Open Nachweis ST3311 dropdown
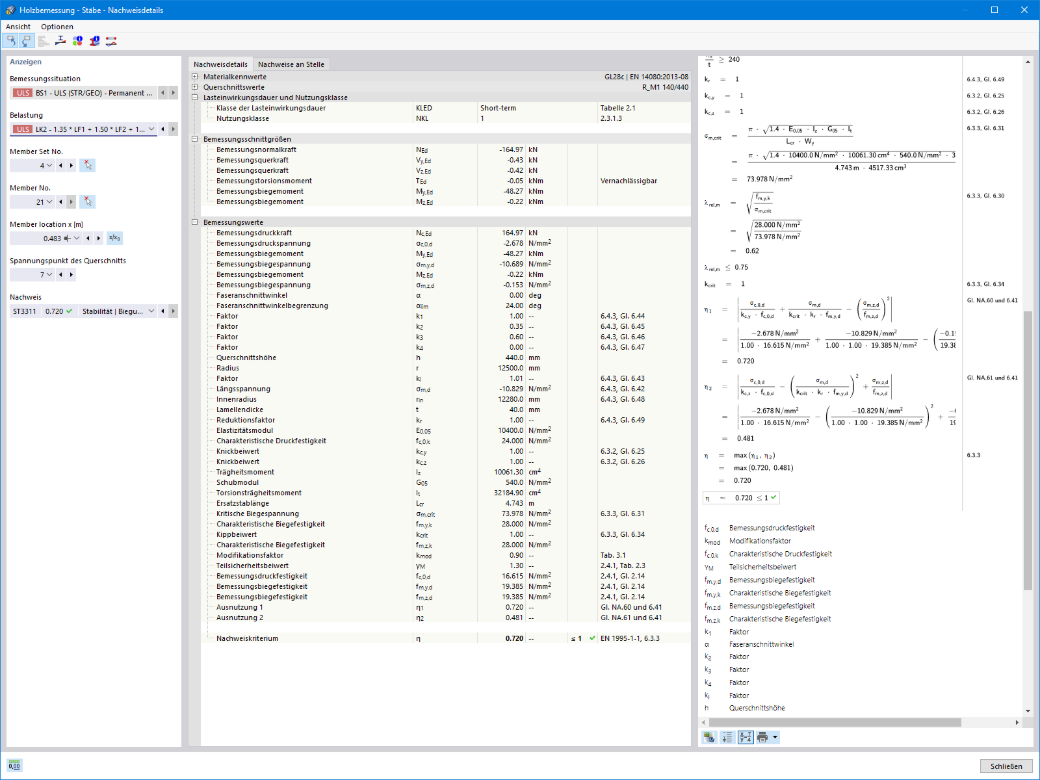This screenshot has height=780, width=1040. tap(151, 311)
